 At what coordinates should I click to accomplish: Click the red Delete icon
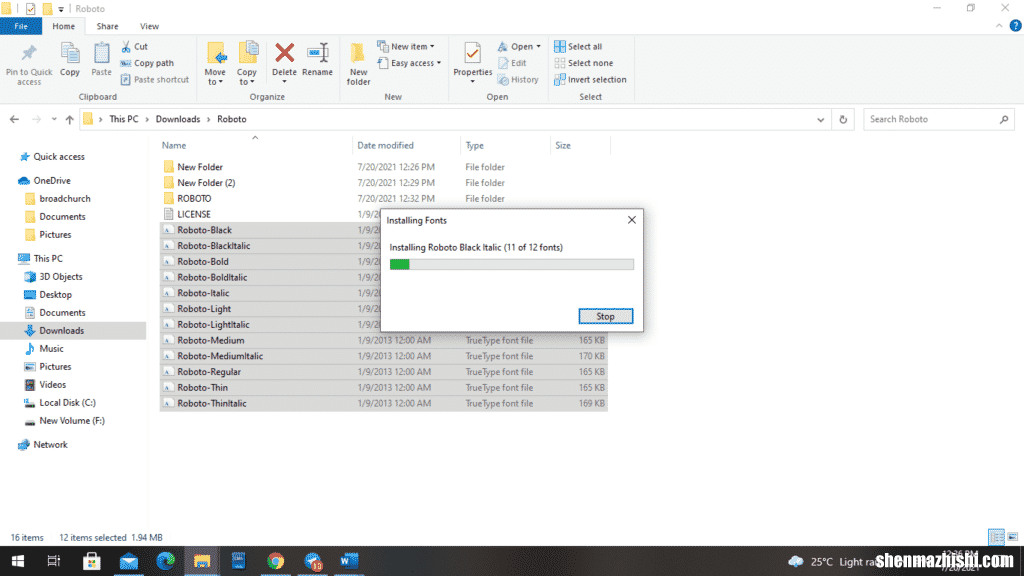click(x=284, y=52)
